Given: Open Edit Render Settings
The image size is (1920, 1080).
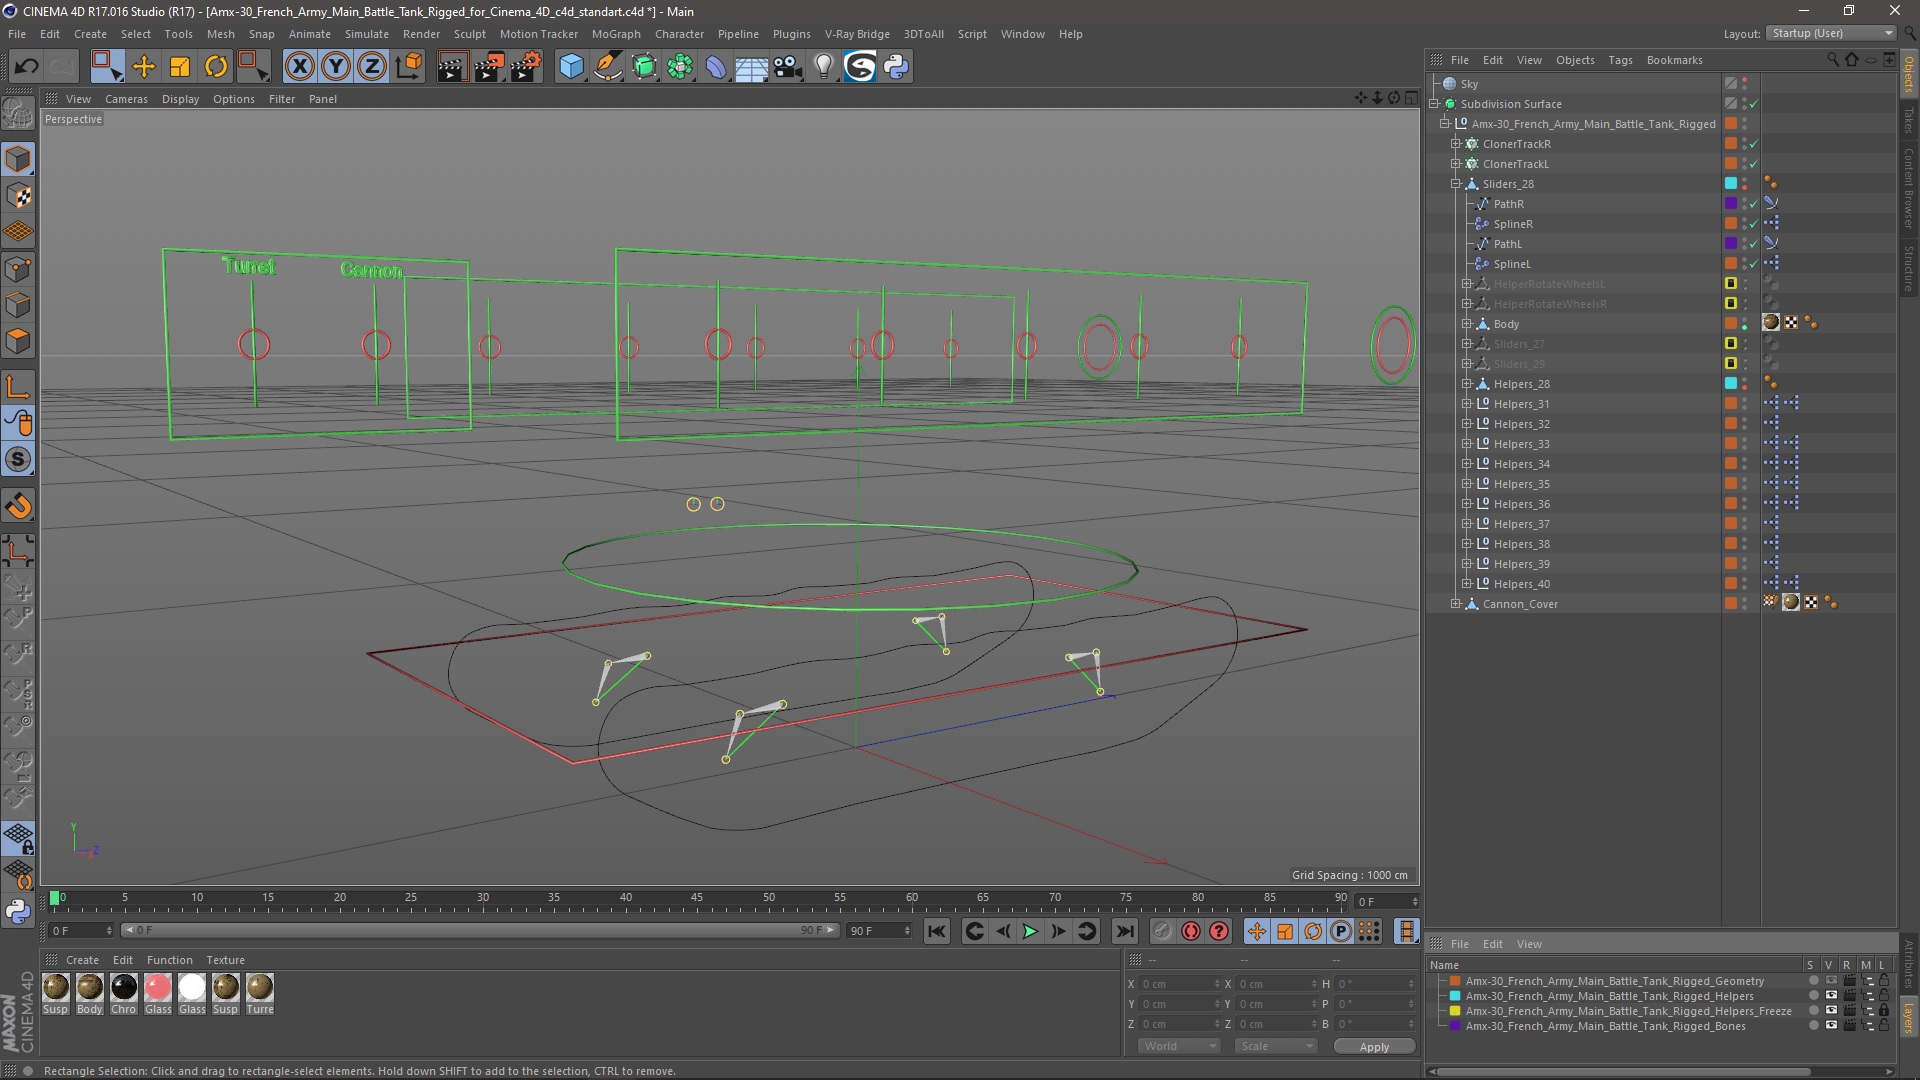Looking at the screenshot, I should click(526, 67).
